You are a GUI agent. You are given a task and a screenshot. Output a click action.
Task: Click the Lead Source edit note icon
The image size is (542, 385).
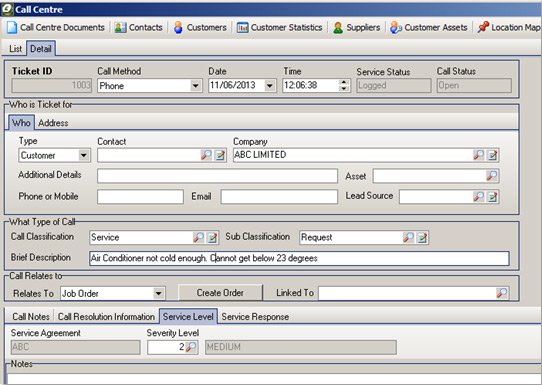[x=492, y=197]
